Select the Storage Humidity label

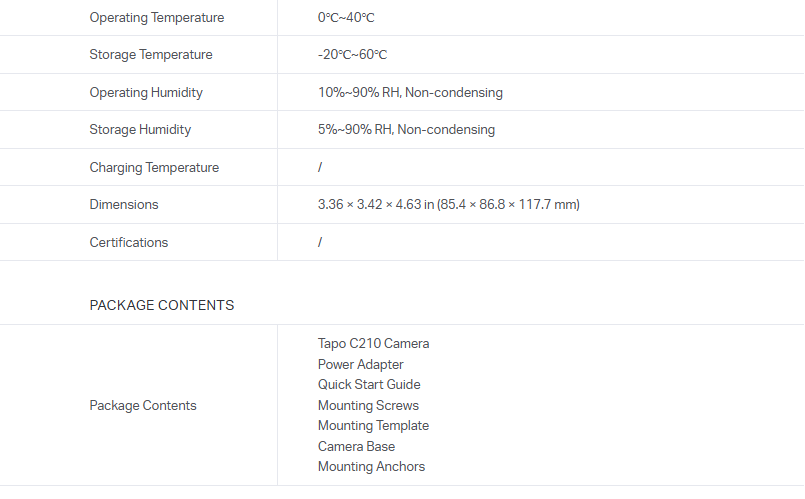140,130
